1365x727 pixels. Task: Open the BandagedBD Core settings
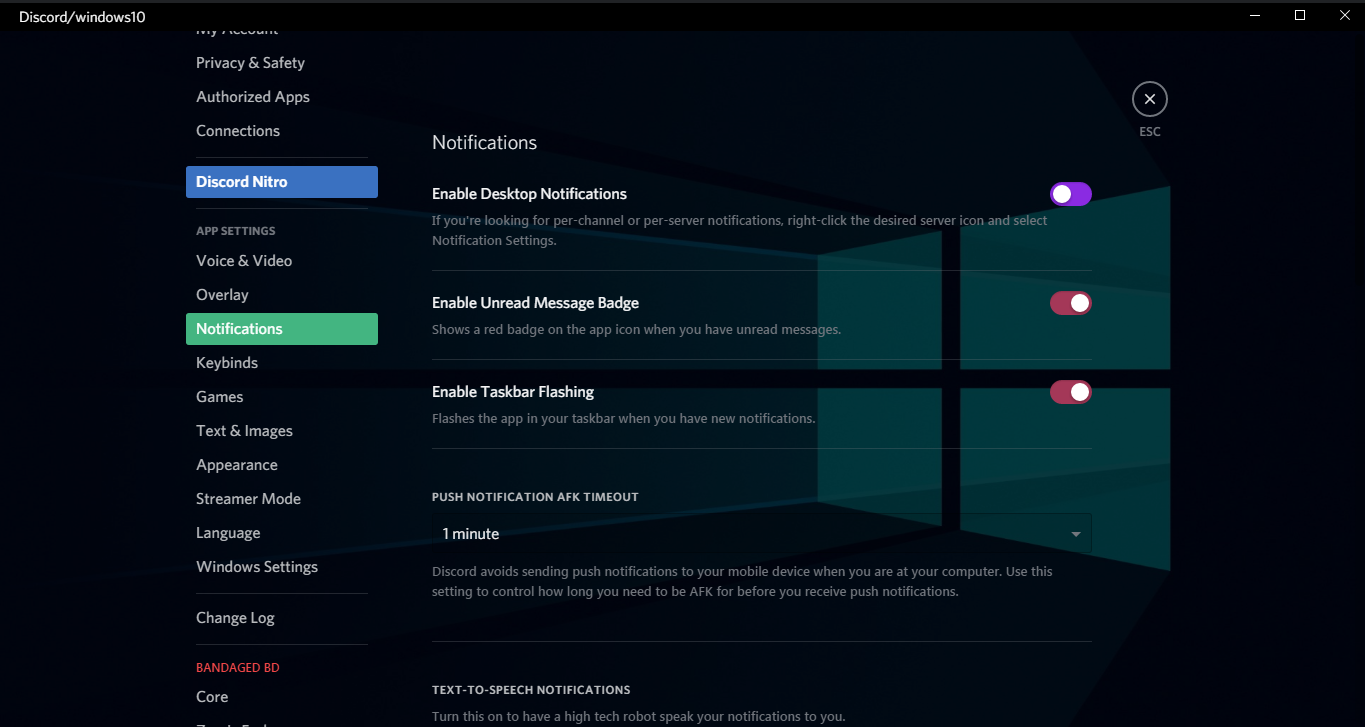(x=212, y=696)
